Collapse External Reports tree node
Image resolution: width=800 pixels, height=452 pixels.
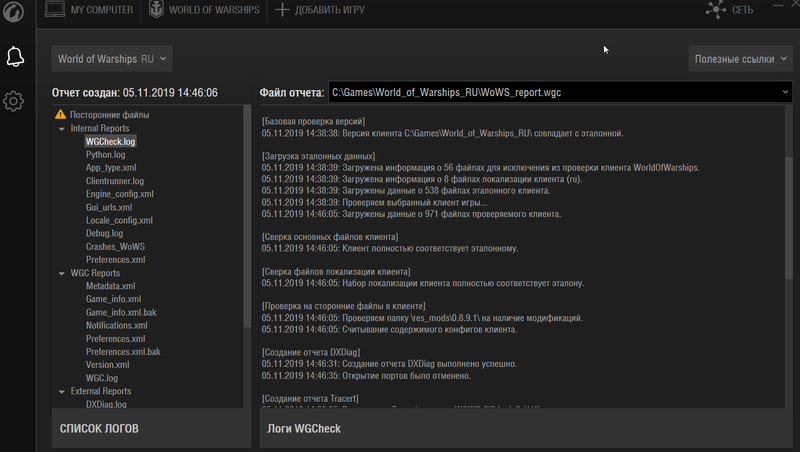(x=62, y=392)
